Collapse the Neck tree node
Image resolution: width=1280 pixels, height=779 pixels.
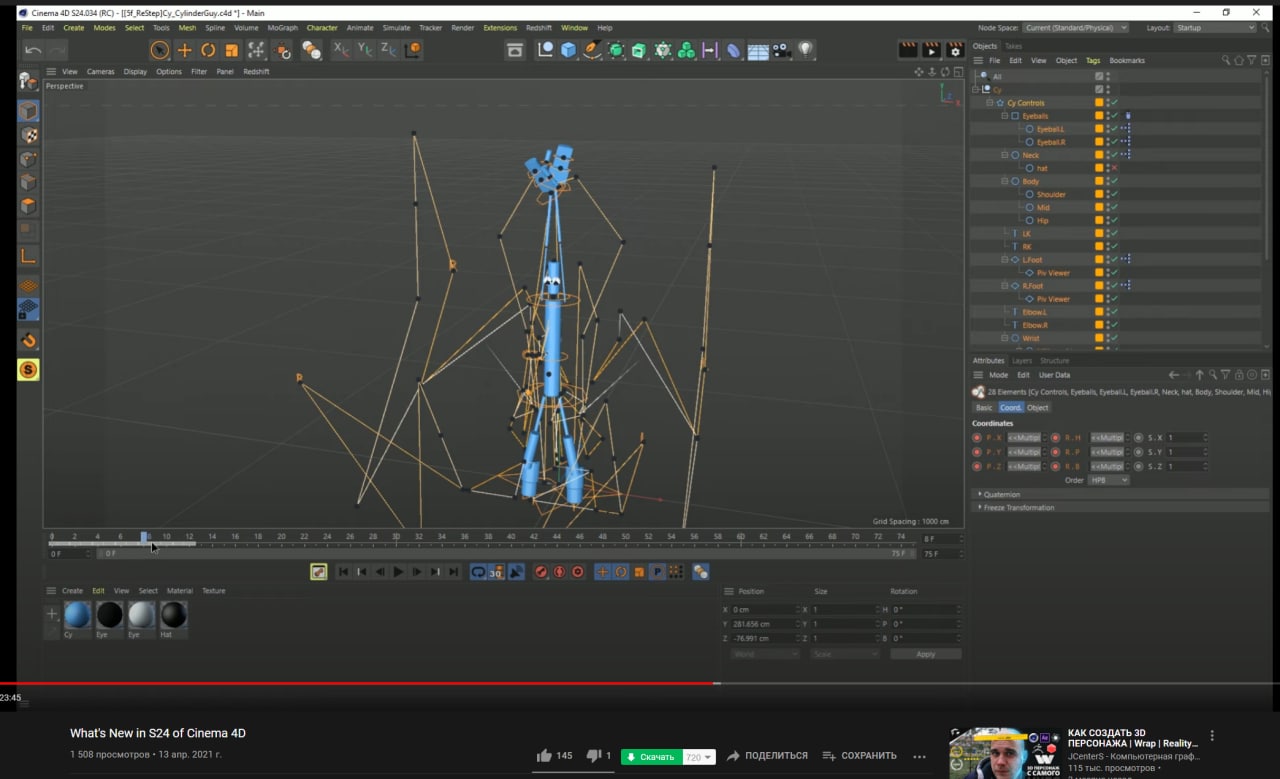[x=1005, y=155]
